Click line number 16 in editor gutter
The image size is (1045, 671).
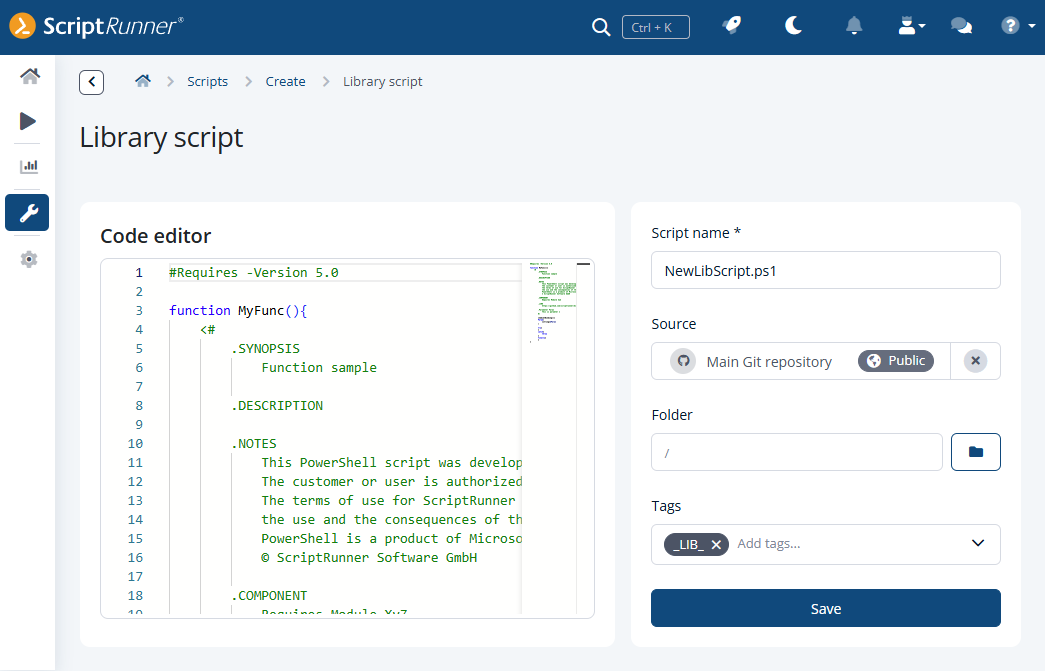click(135, 558)
